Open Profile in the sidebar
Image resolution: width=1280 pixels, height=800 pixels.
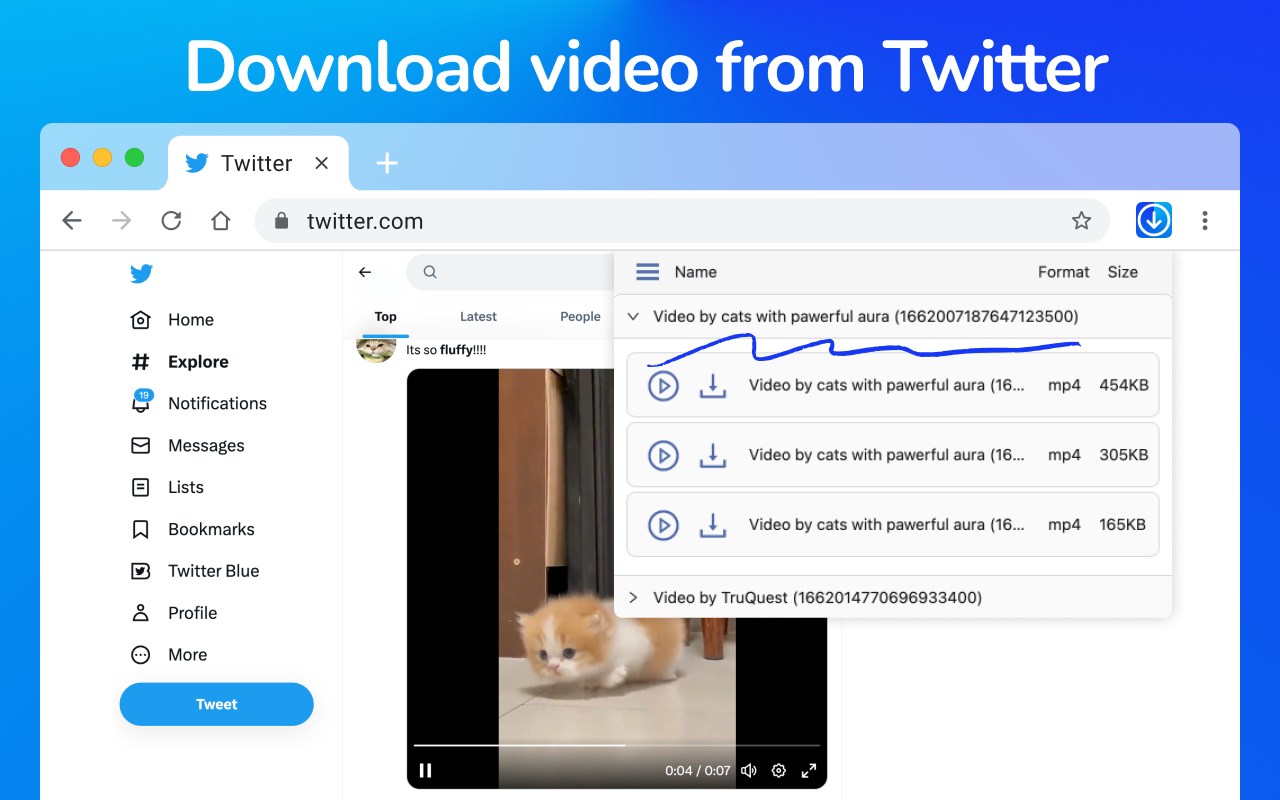[x=174, y=613]
